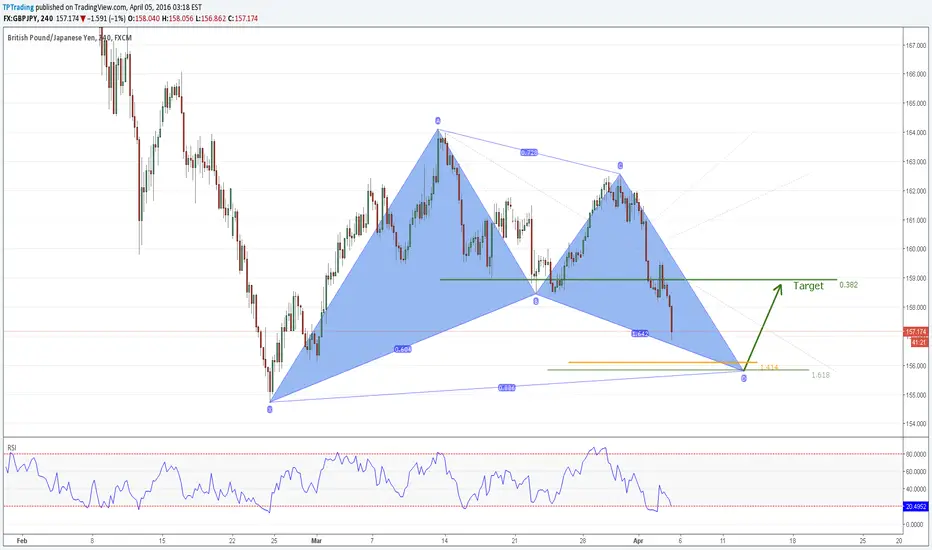Click the current price tag 157.174
The height and width of the screenshot is (550, 932).
(x=916, y=332)
